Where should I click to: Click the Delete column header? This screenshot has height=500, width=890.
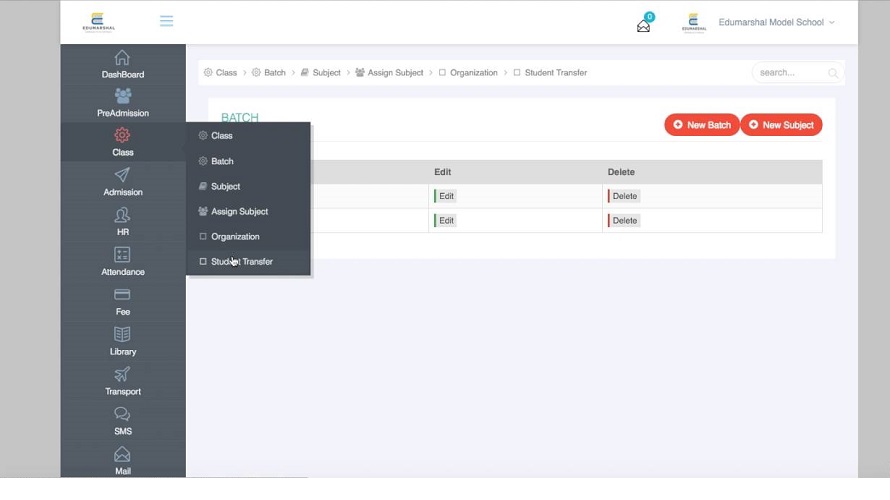point(621,172)
